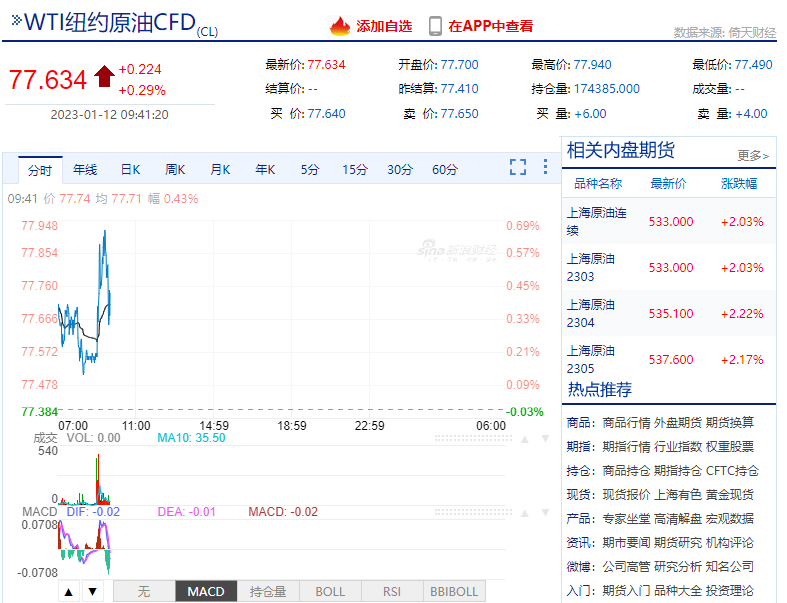
Task: Open 行业指数 link
Action: coord(678,447)
